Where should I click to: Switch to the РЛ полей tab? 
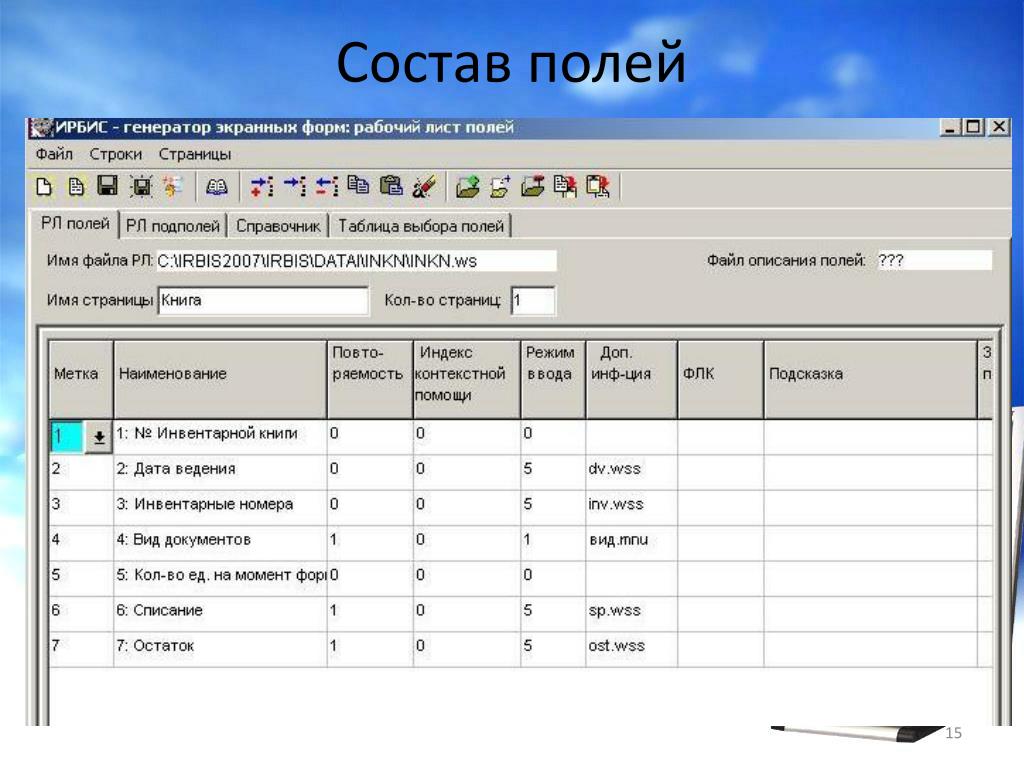coord(74,224)
